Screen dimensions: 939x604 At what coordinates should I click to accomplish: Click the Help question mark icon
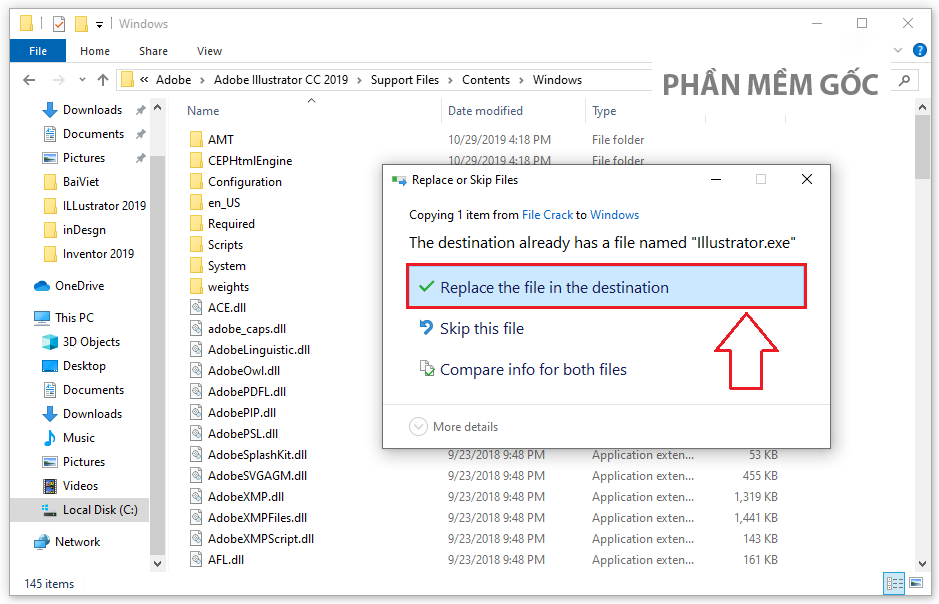[921, 51]
